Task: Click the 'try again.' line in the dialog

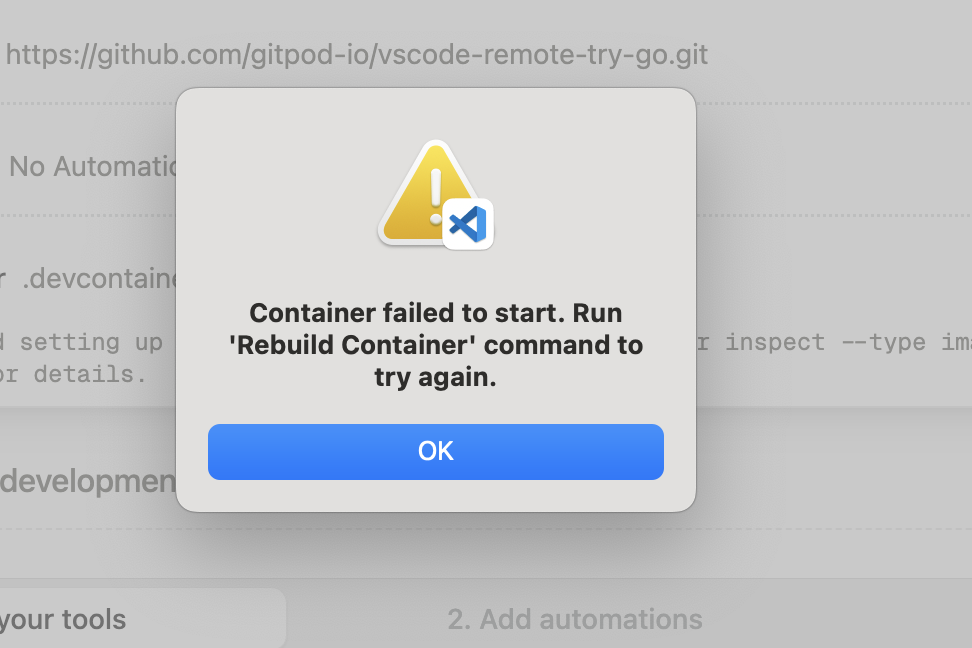Action: (436, 378)
